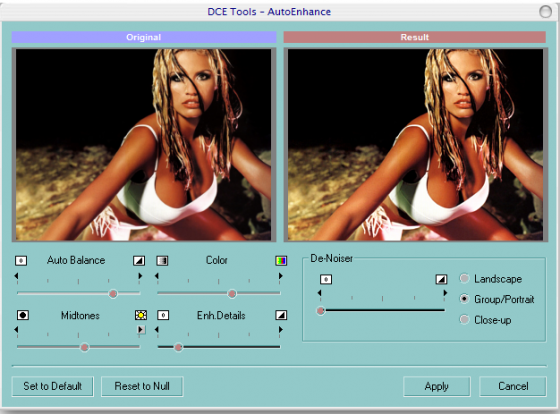Click the grayscale icon left of Color
This screenshot has height=414, width=560.
(x=162, y=260)
